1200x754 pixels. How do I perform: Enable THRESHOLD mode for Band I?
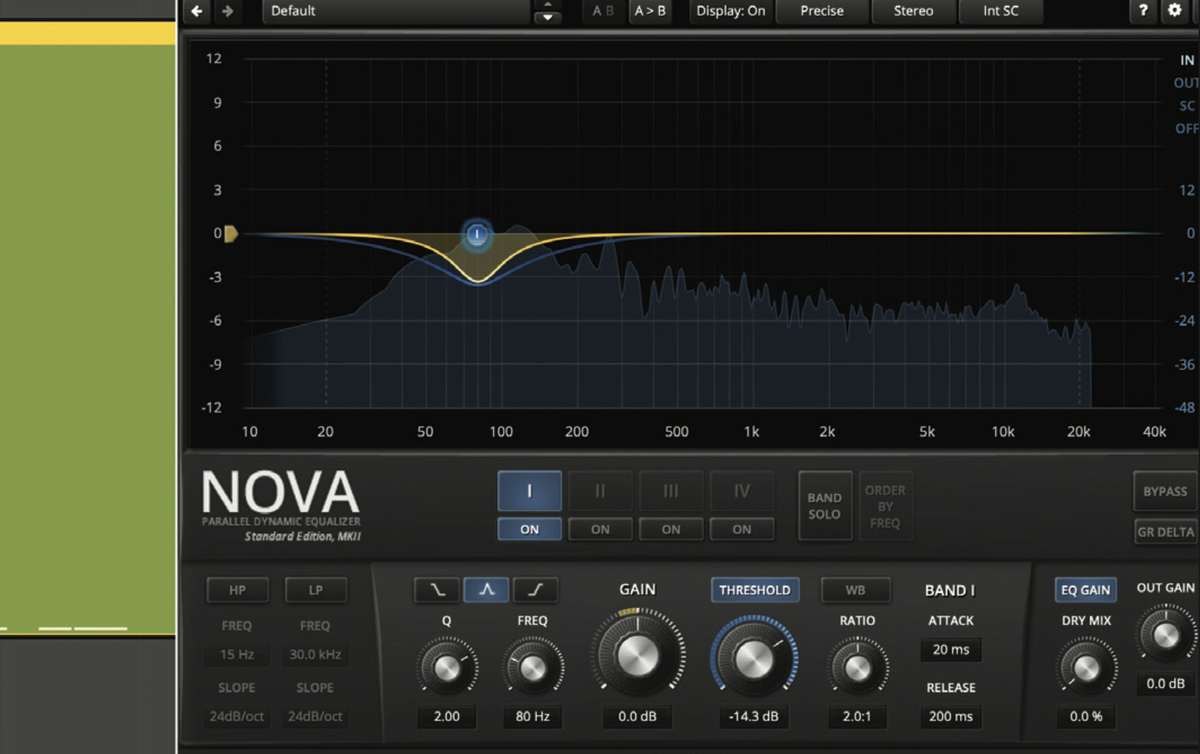pyautogui.click(x=755, y=589)
